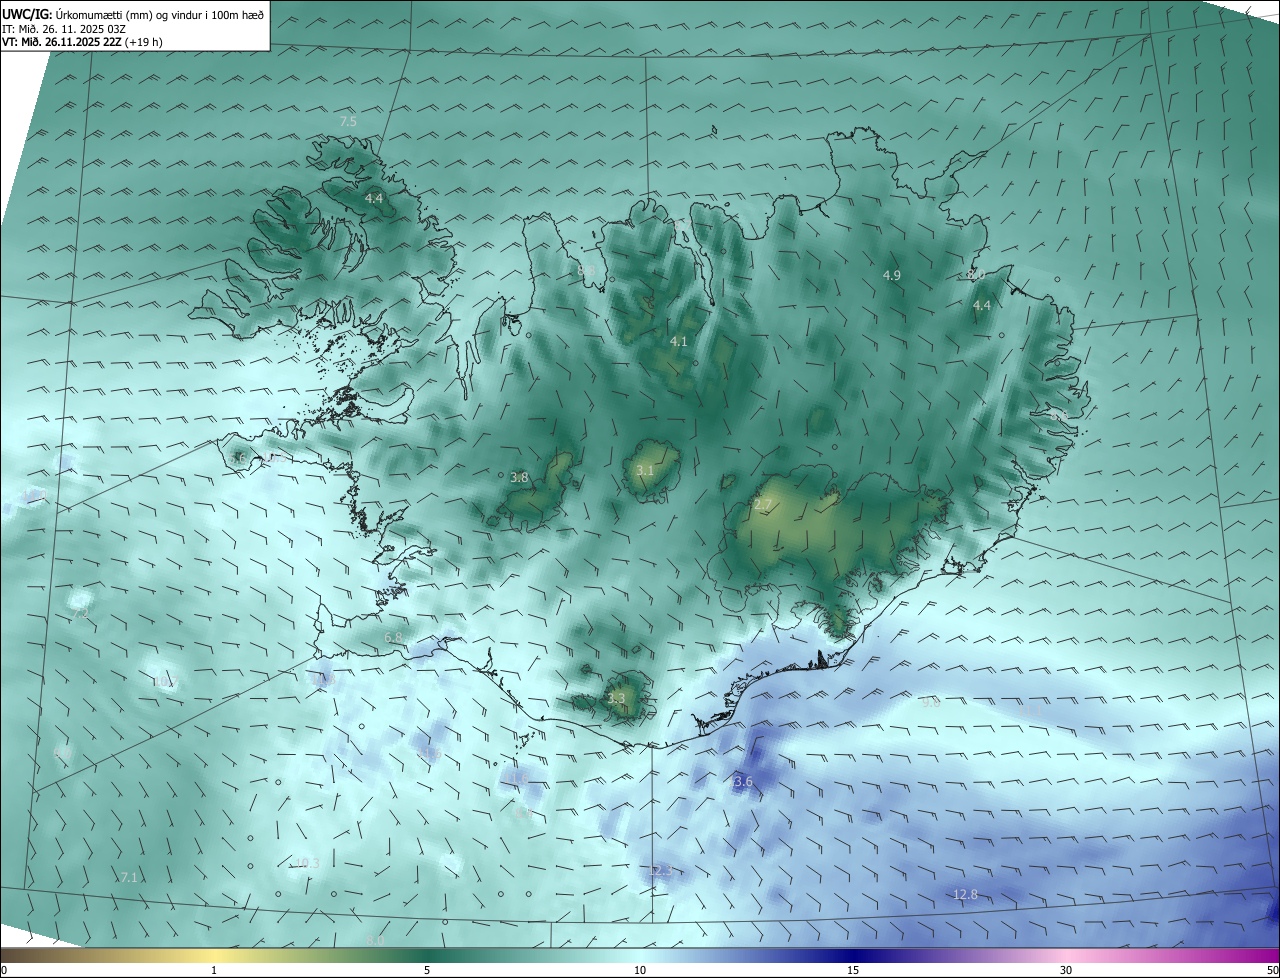The height and width of the screenshot is (978, 1280).
Task: Click the 10 tick on the colour scale
Action: 640,970
